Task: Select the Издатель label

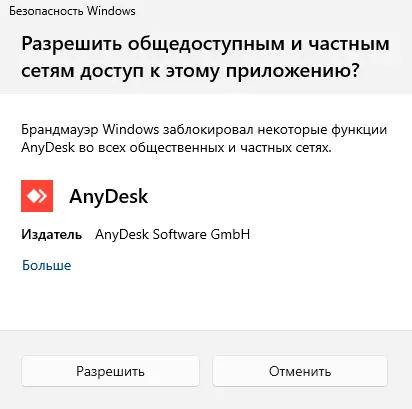Action: [52, 235]
